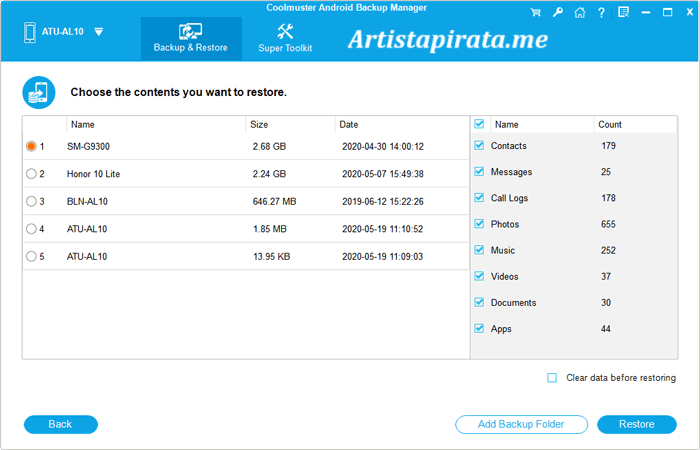This screenshot has width=700, height=450.
Task: Click the BLN-AL10 backup name
Action: tap(87, 202)
